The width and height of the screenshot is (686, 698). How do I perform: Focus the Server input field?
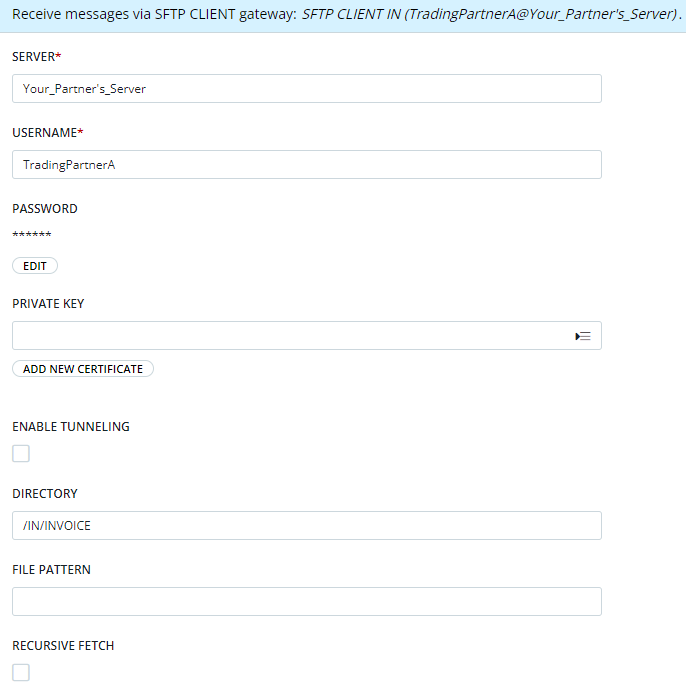click(x=306, y=89)
